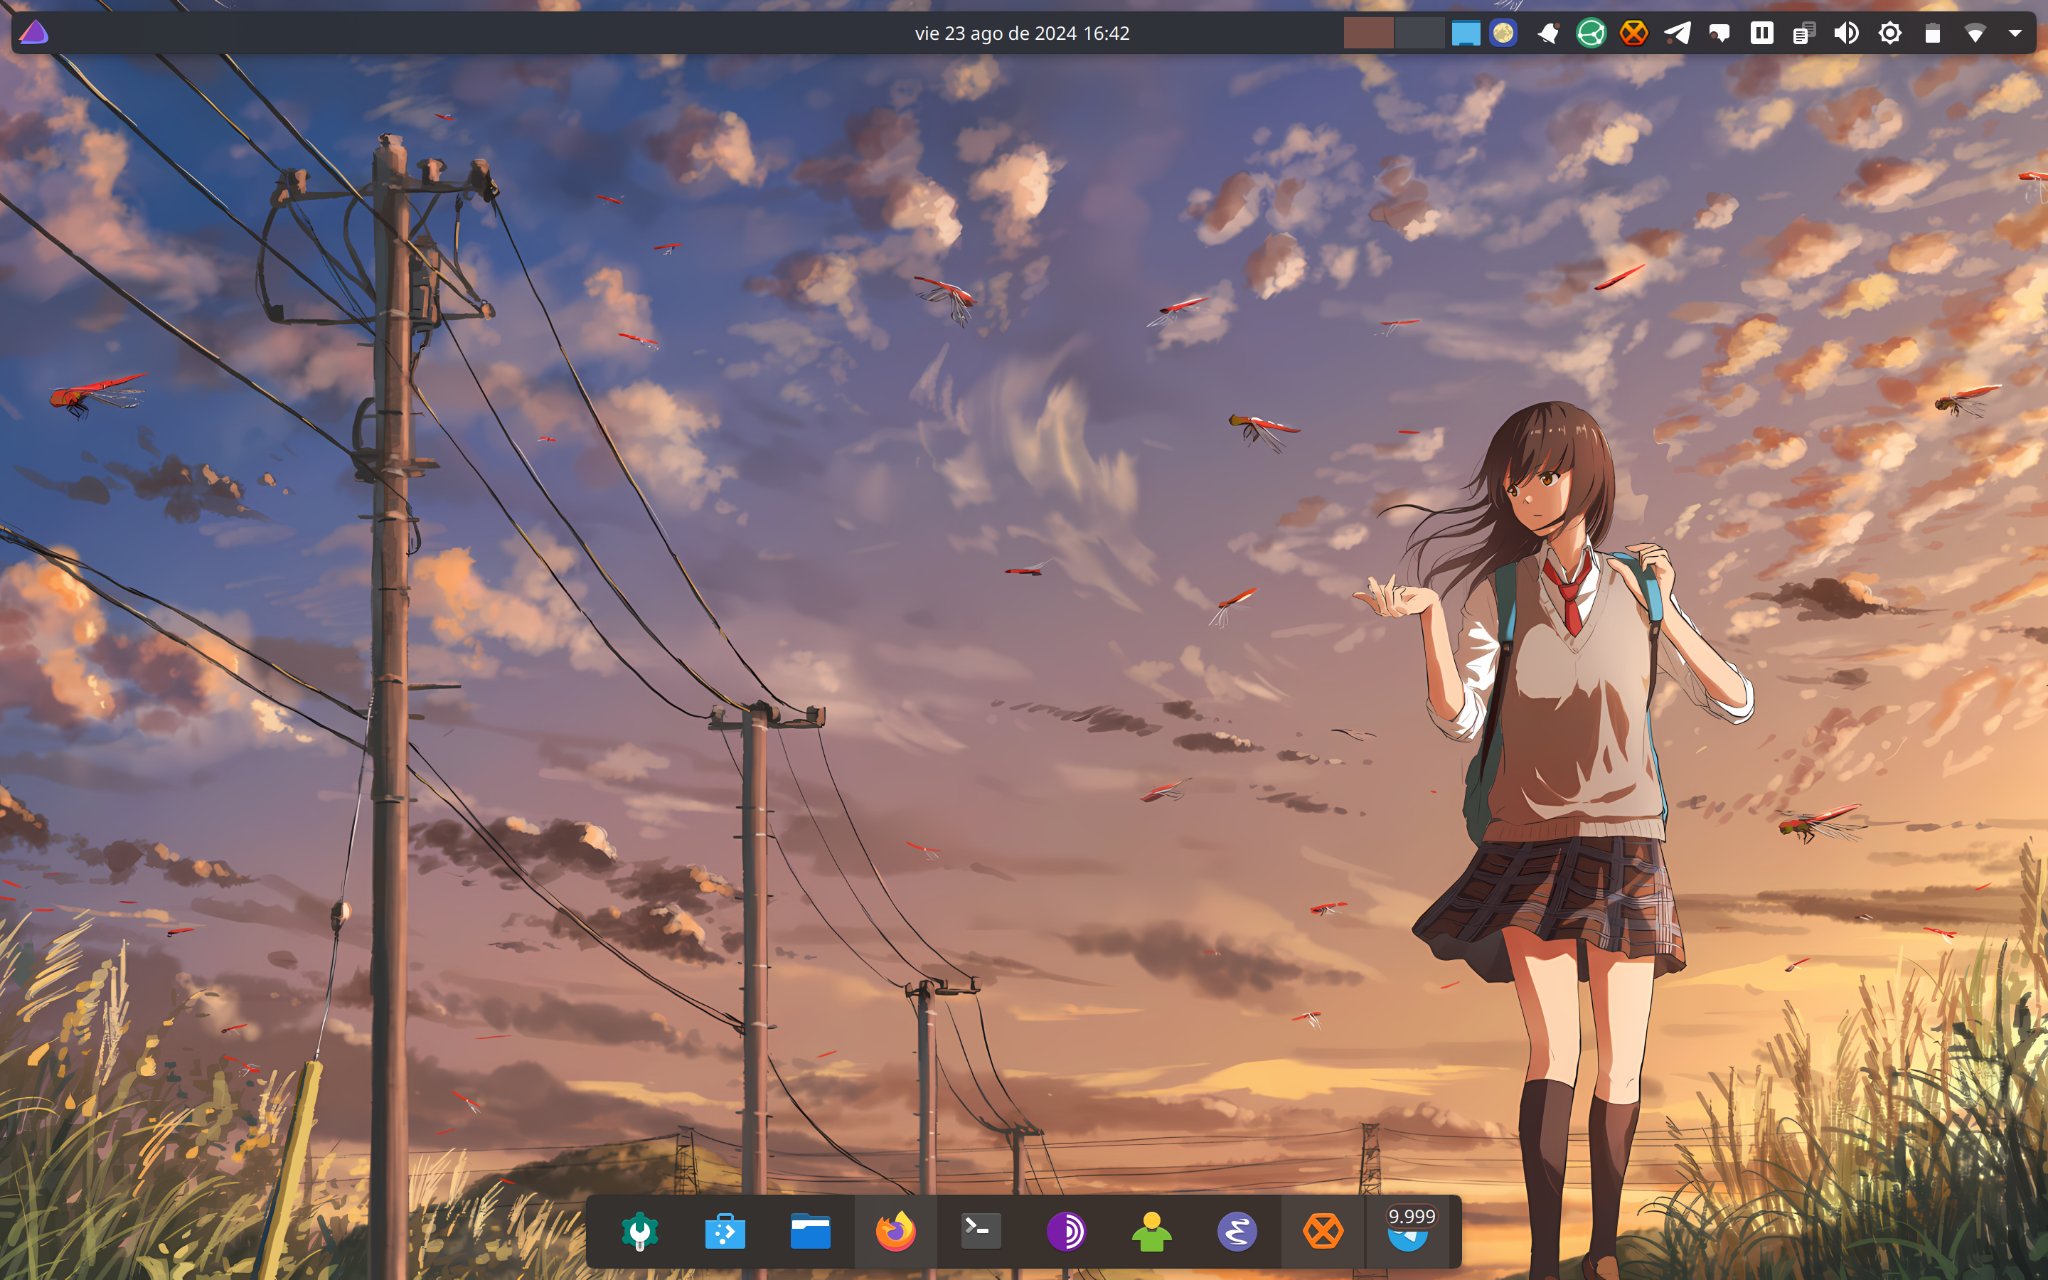The width and height of the screenshot is (2048, 1280).
Task: Open the screen brightness tray icon
Action: click(x=1889, y=33)
